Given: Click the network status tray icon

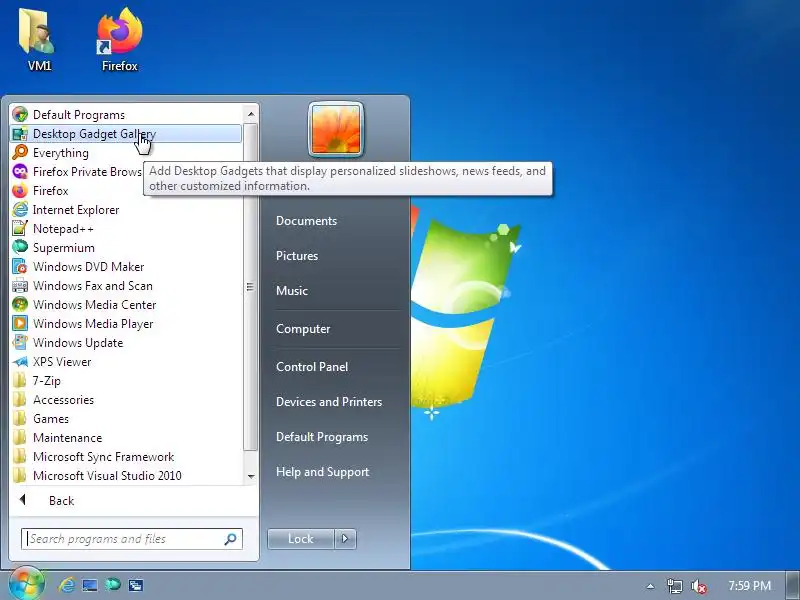Looking at the screenshot, I should pos(674,586).
